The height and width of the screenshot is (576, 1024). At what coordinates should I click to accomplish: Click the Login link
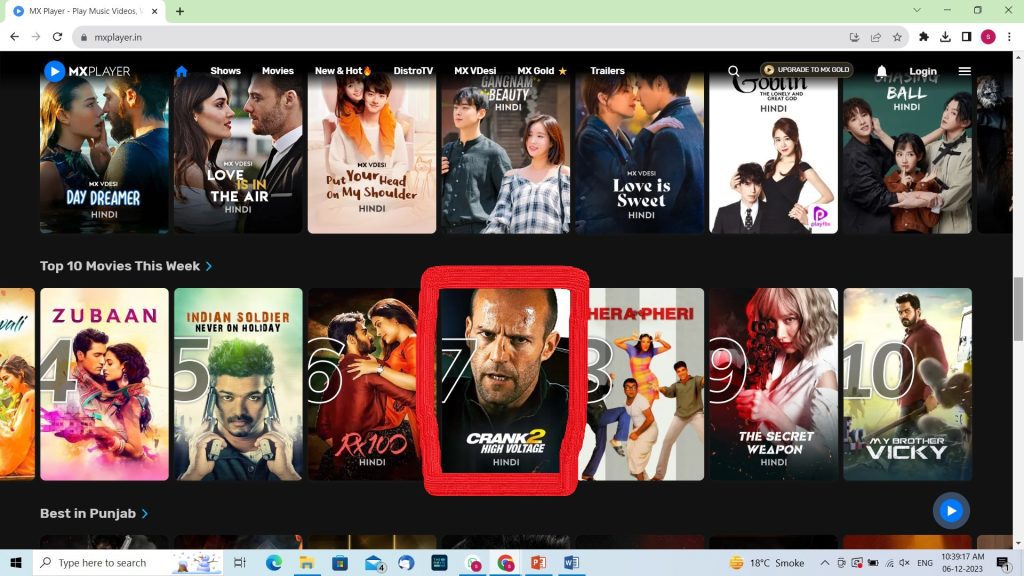tap(923, 71)
